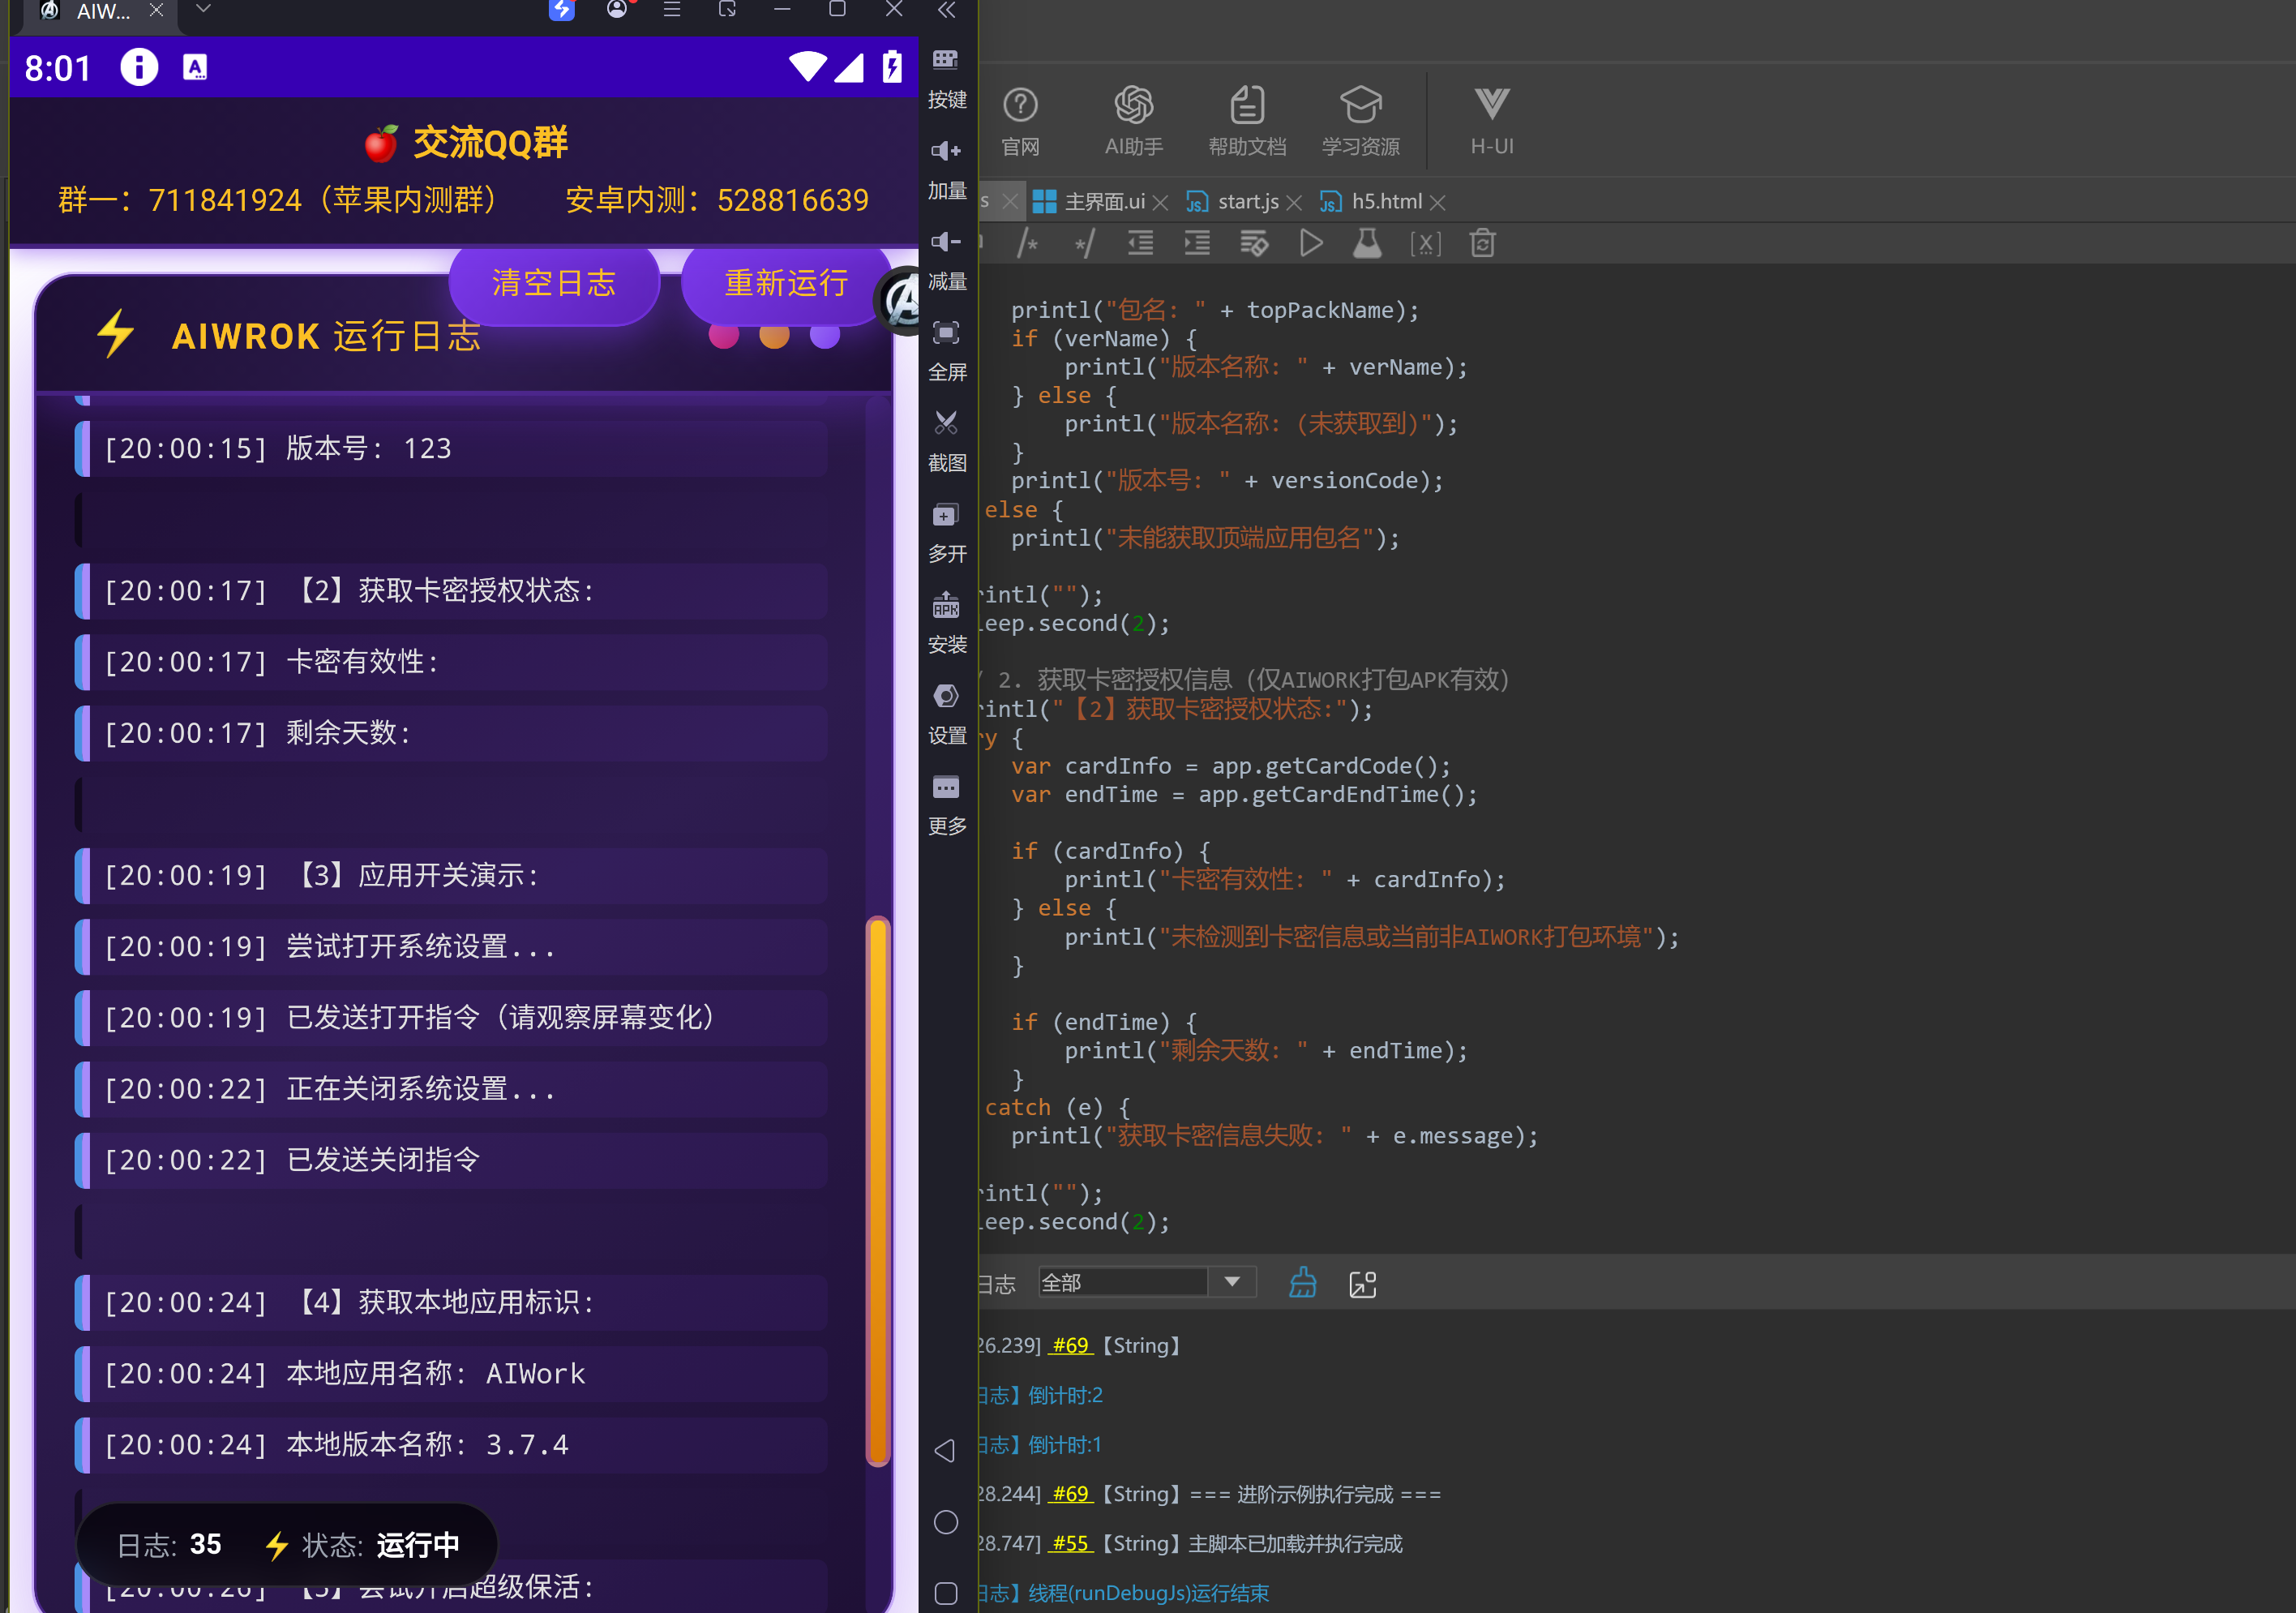Open the 官网 official website icon
The image size is (2296, 1613).
tap(1021, 120)
